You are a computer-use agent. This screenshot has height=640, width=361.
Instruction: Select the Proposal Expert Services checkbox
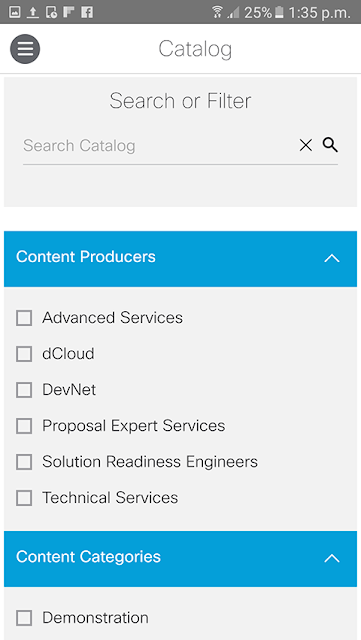24,426
